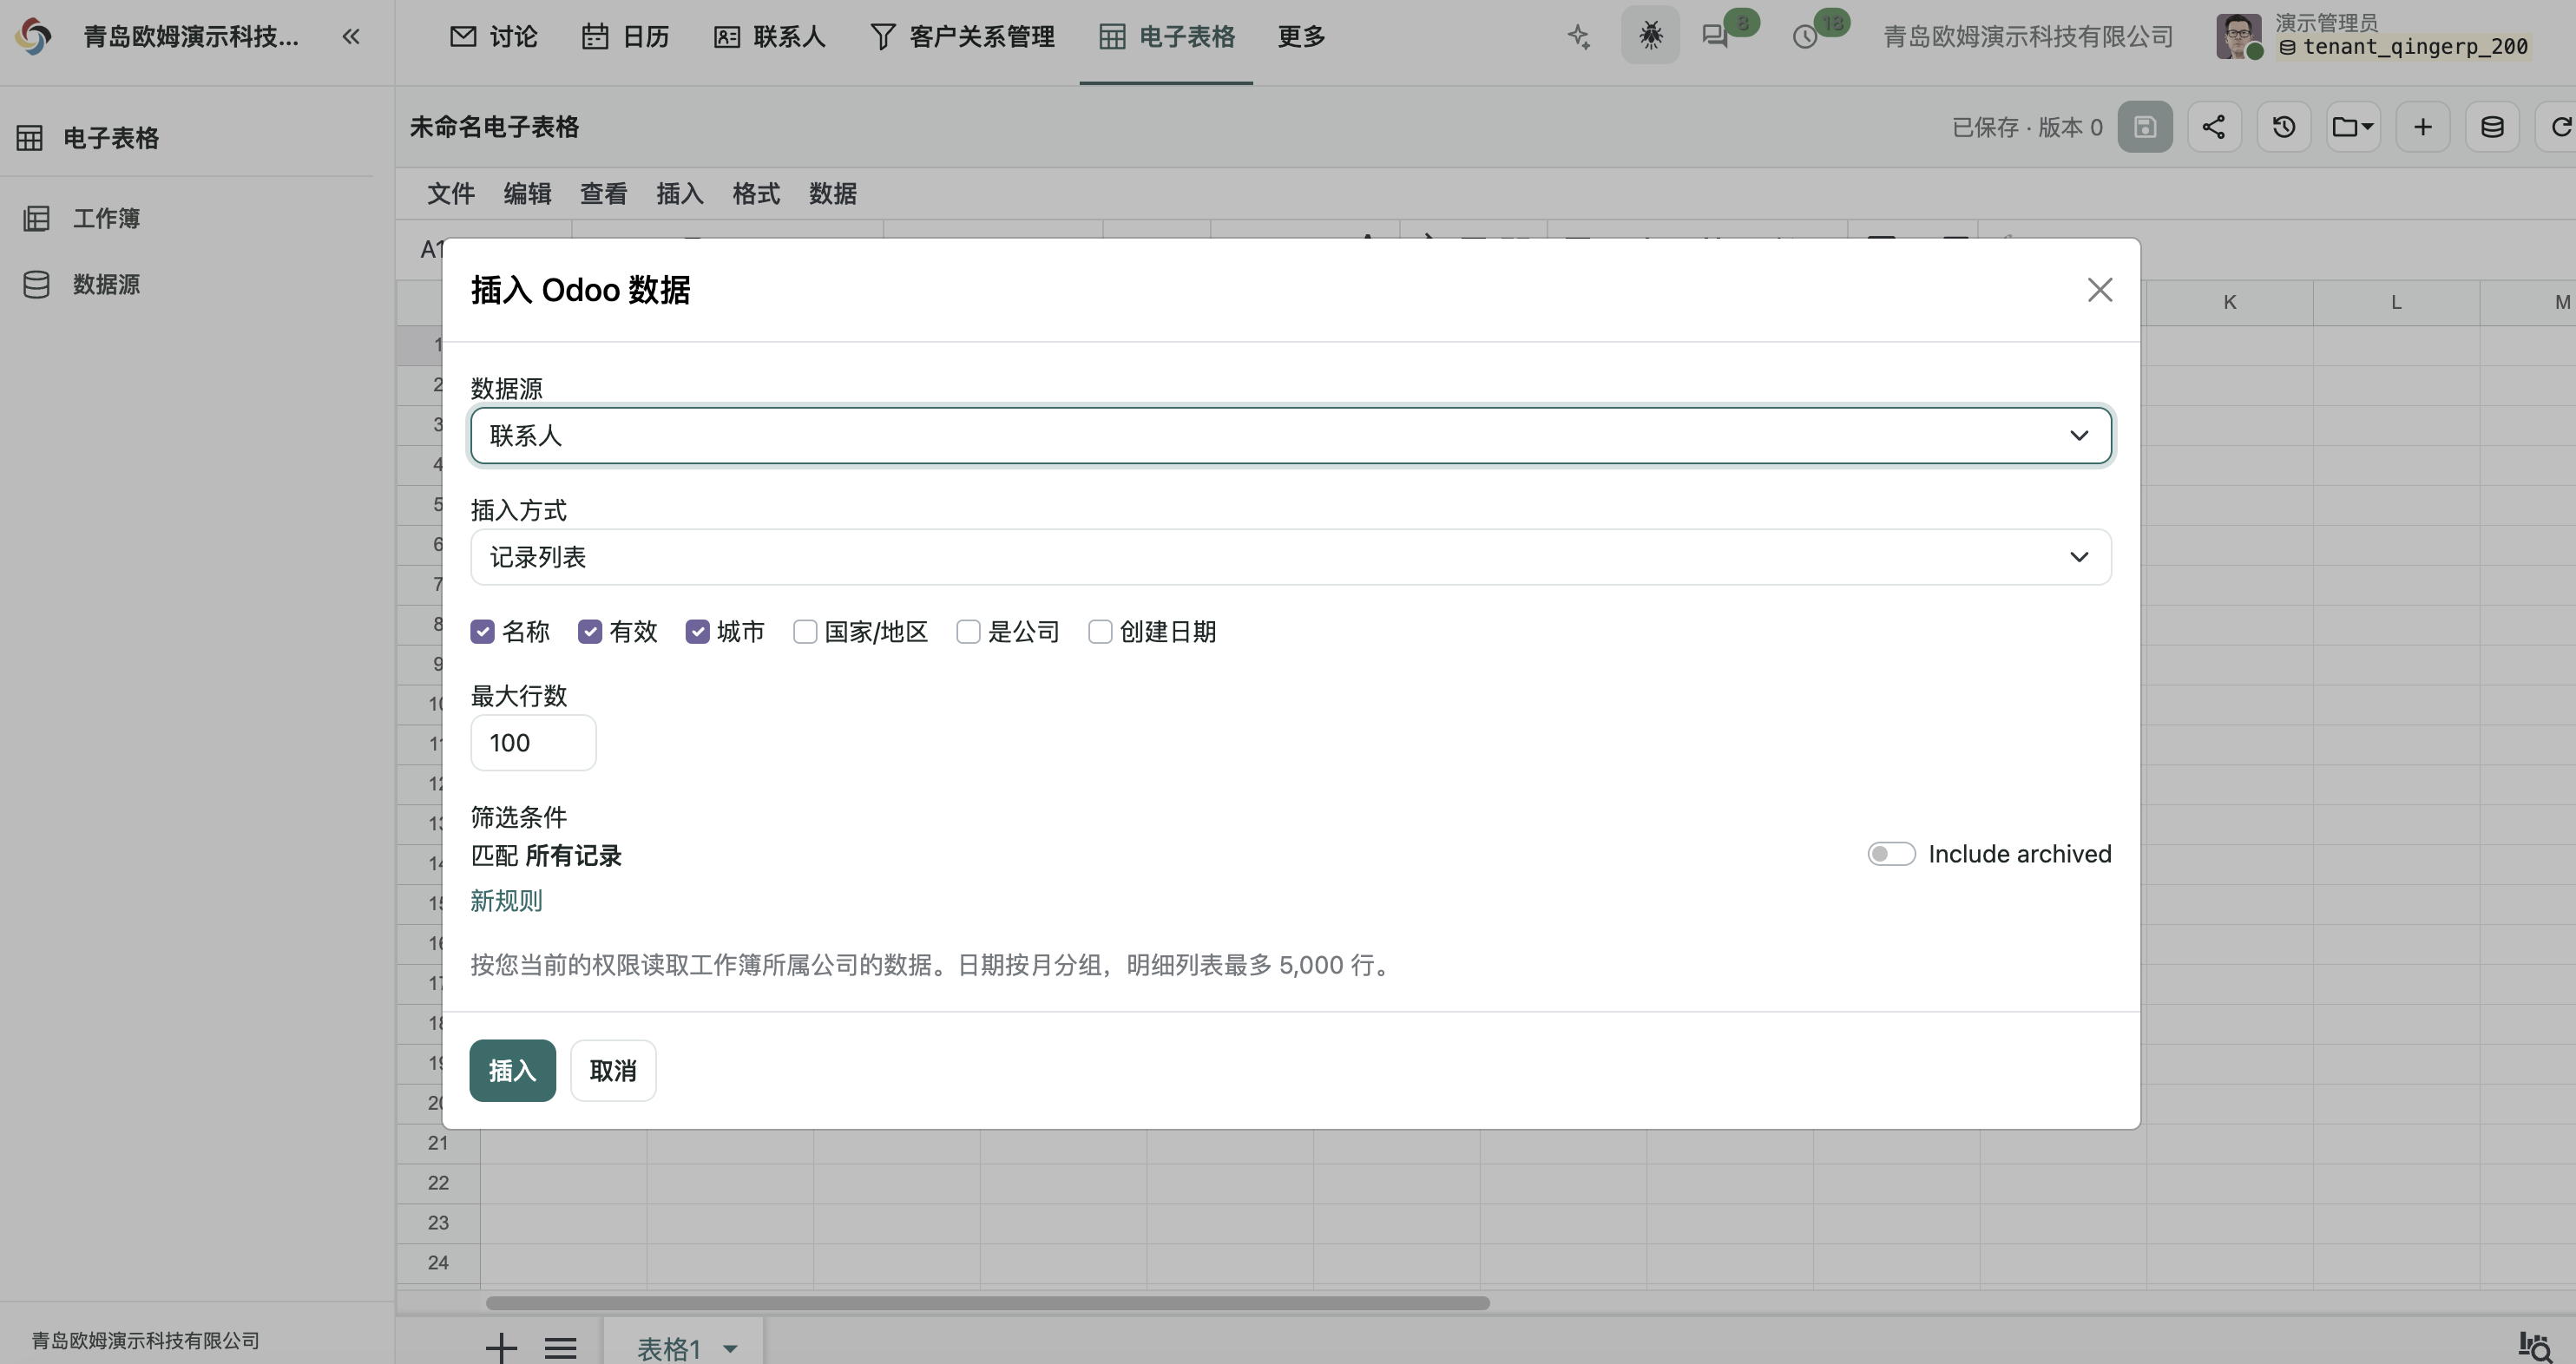Open the 表格1 sheet tab menu arrow
Screen dimensions: 2576x1364
coord(731,1349)
